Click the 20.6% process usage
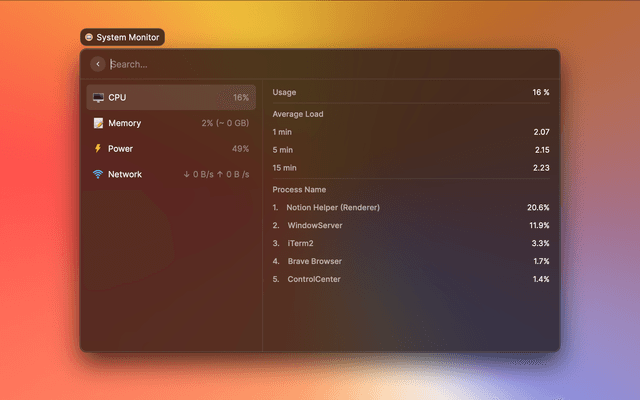 point(538,207)
